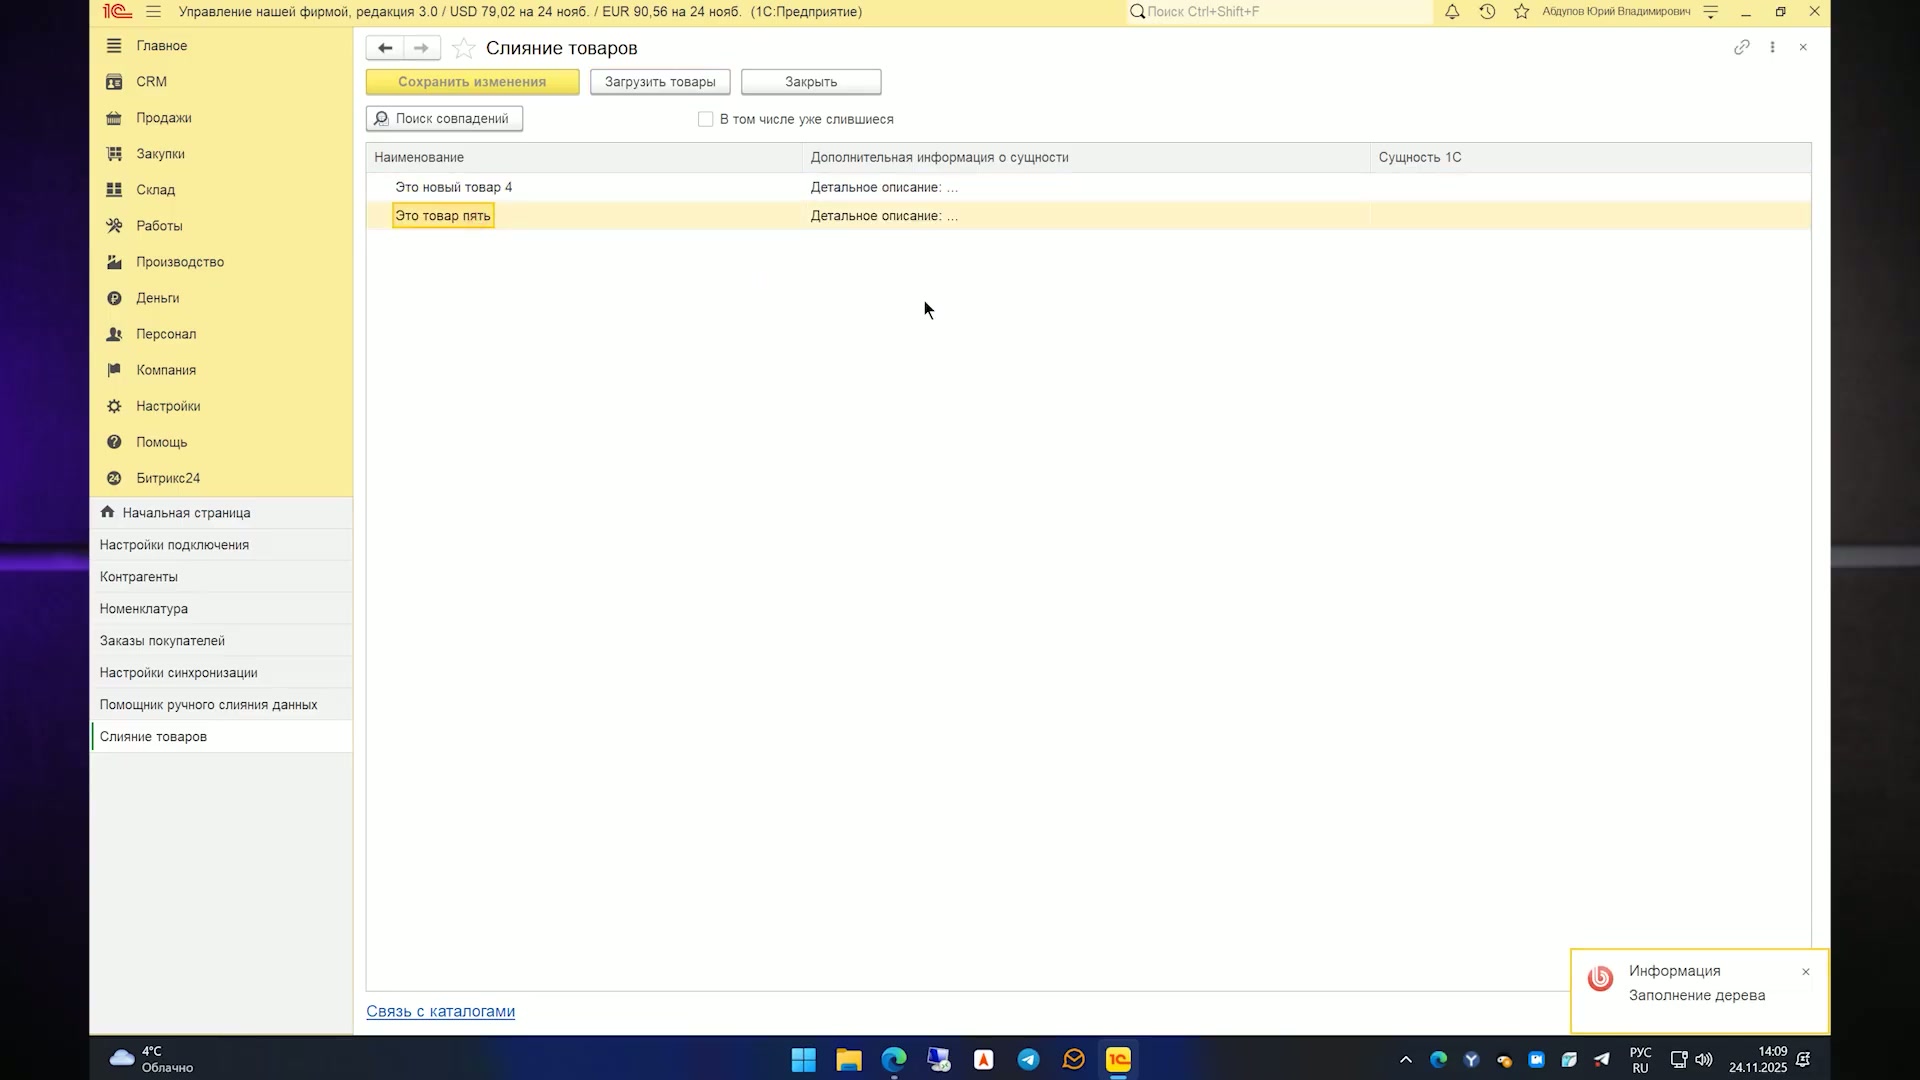Add form to favorites star
The height and width of the screenshot is (1080, 1920).
(x=463, y=48)
